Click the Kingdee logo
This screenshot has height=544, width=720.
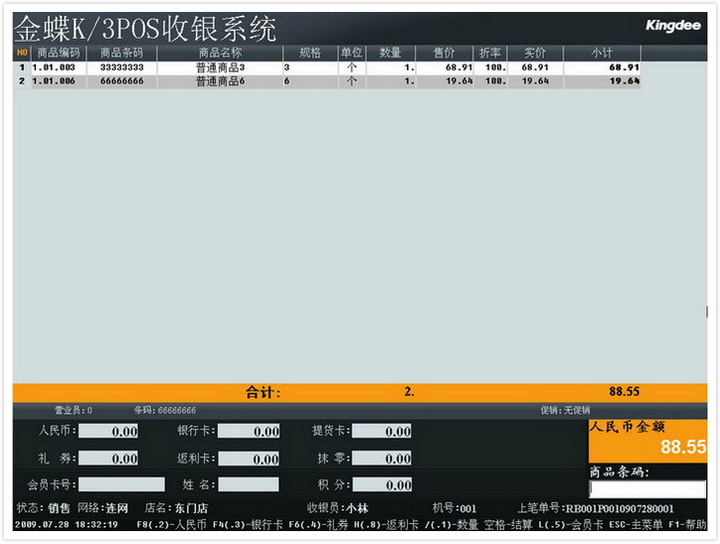click(x=673, y=26)
